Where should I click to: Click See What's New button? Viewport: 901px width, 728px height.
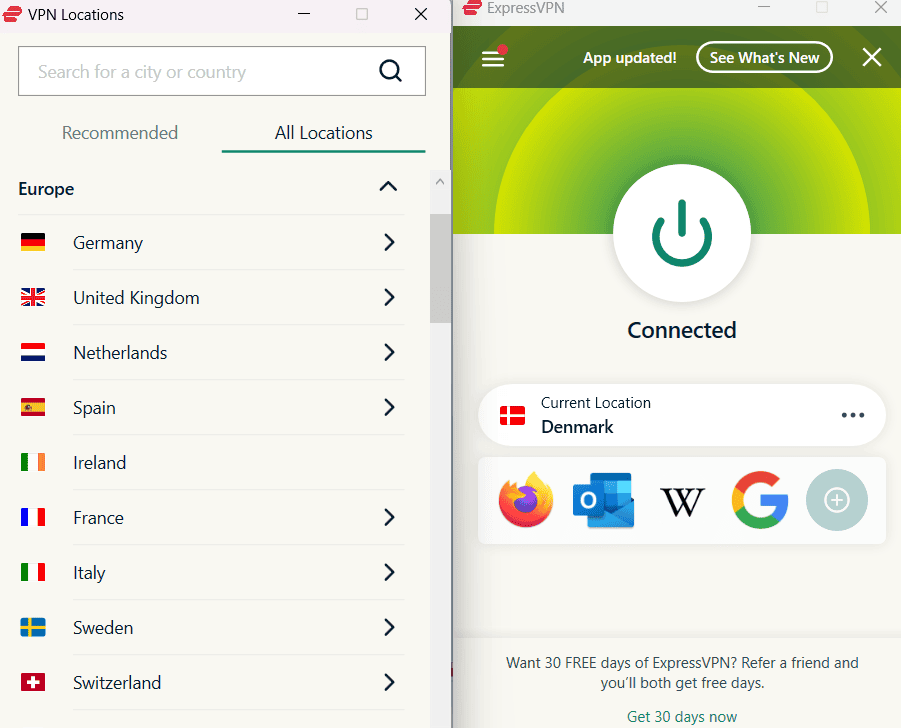pyautogui.click(x=764, y=57)
